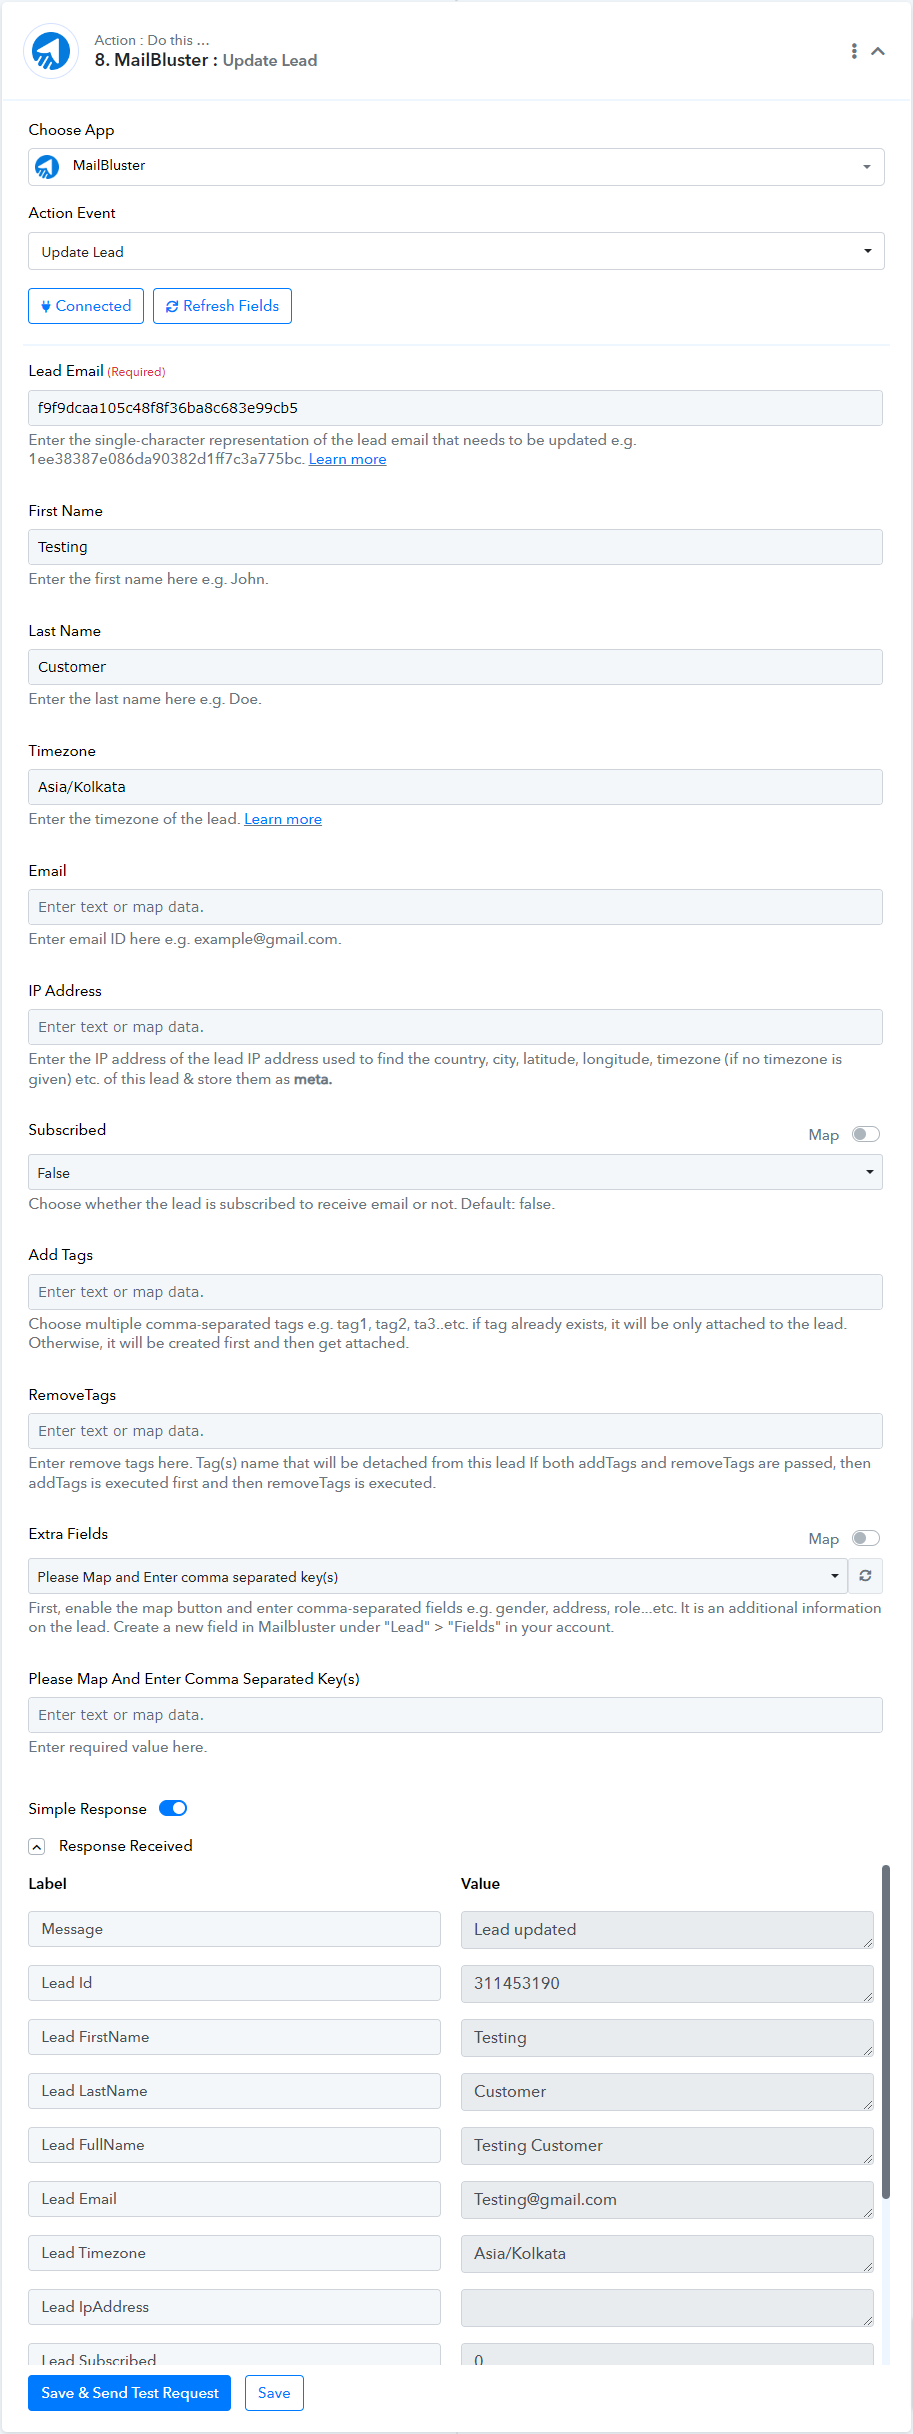The width and height of the screenshot is (913, 2434).
Task: Toggle the Map switch for Extra Fields
Action: click(x=866, y=1538)
